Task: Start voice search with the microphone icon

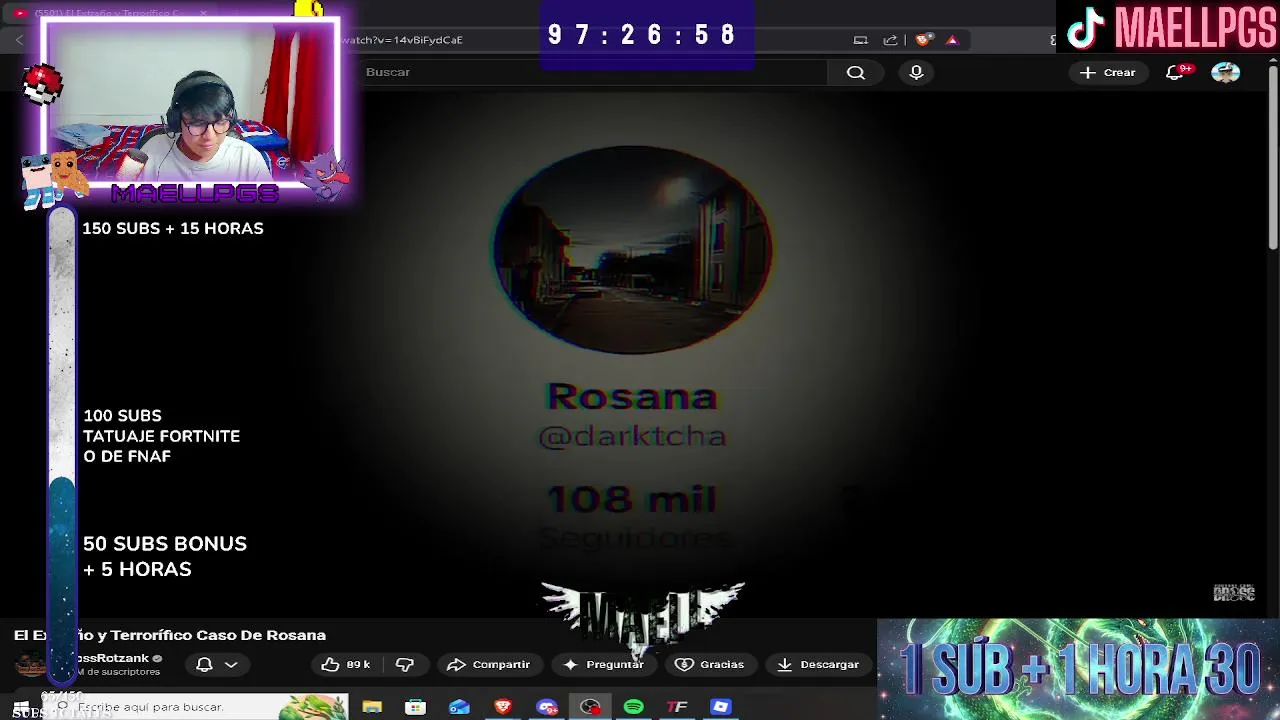Action: click(916, 72)
